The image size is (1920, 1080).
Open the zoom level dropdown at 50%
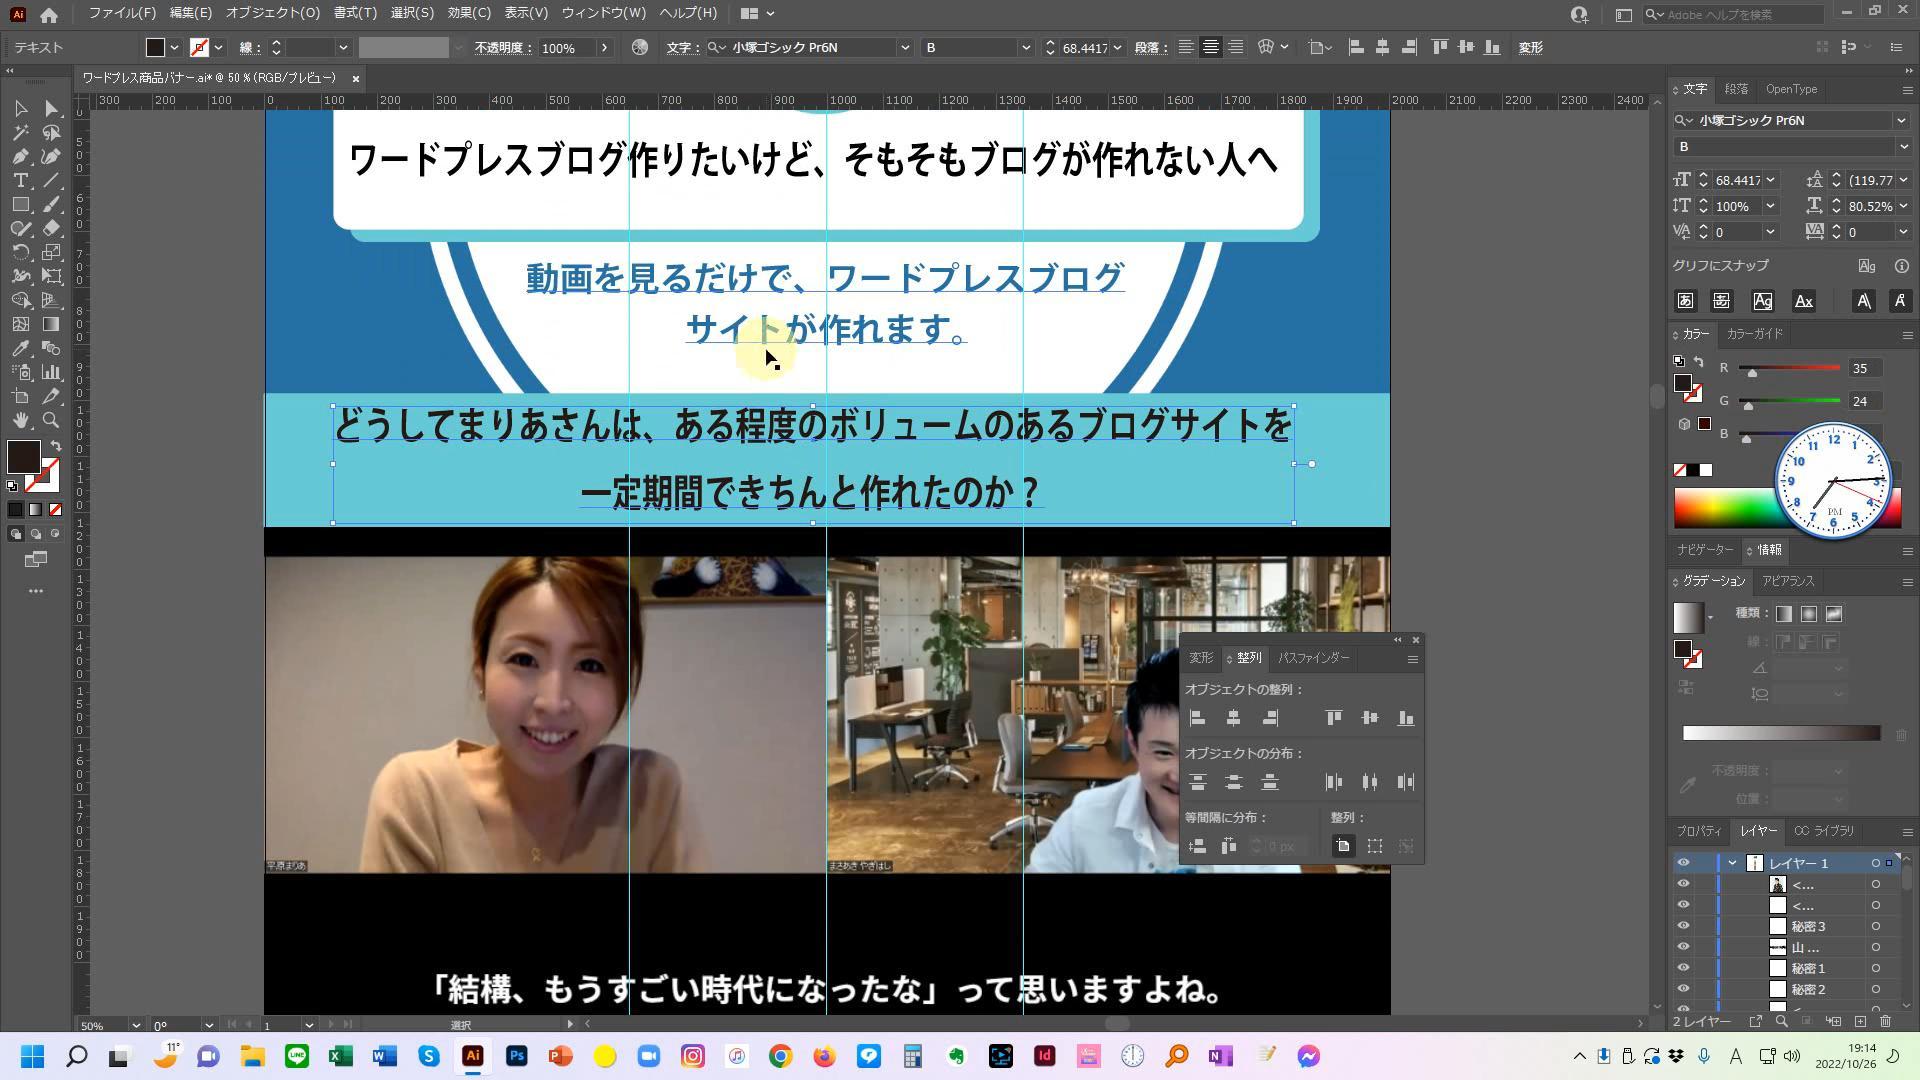click(135, 1025)
